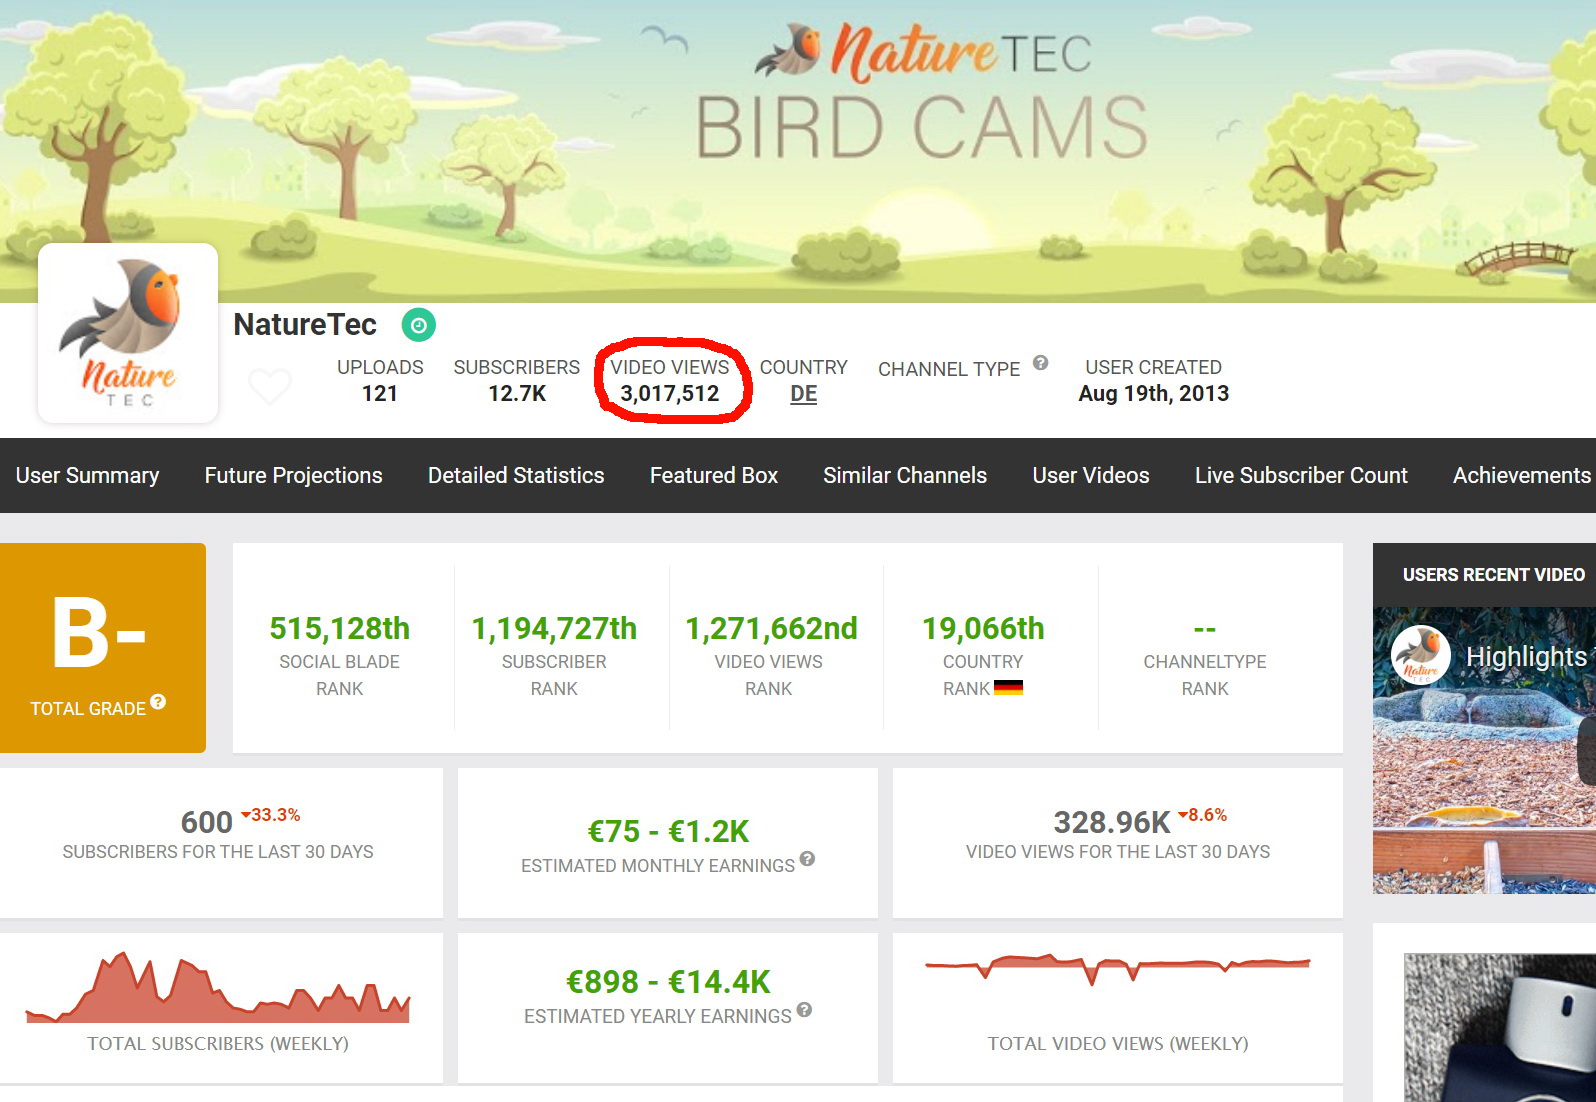Click the green verified badge next to NatureTec
The width and height of the screenshot is (1596, 1102).
point(418,325)
